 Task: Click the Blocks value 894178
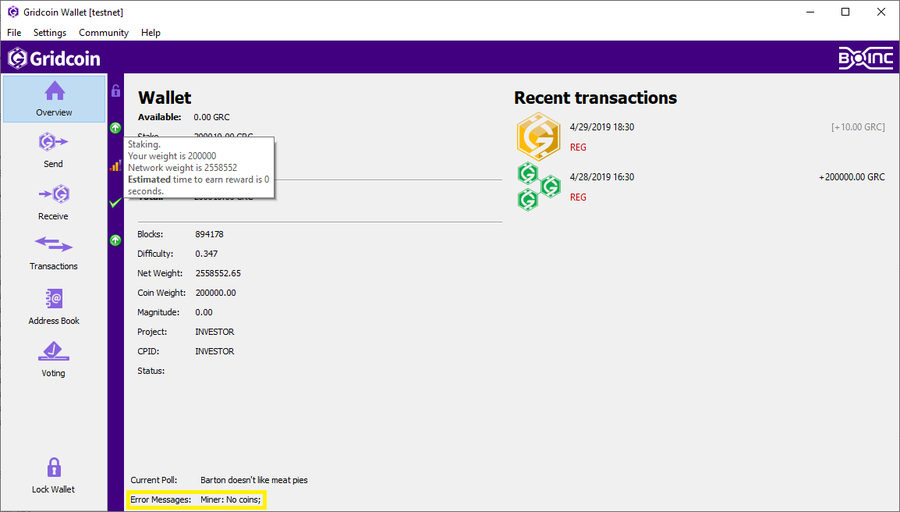tap(210, 234)
